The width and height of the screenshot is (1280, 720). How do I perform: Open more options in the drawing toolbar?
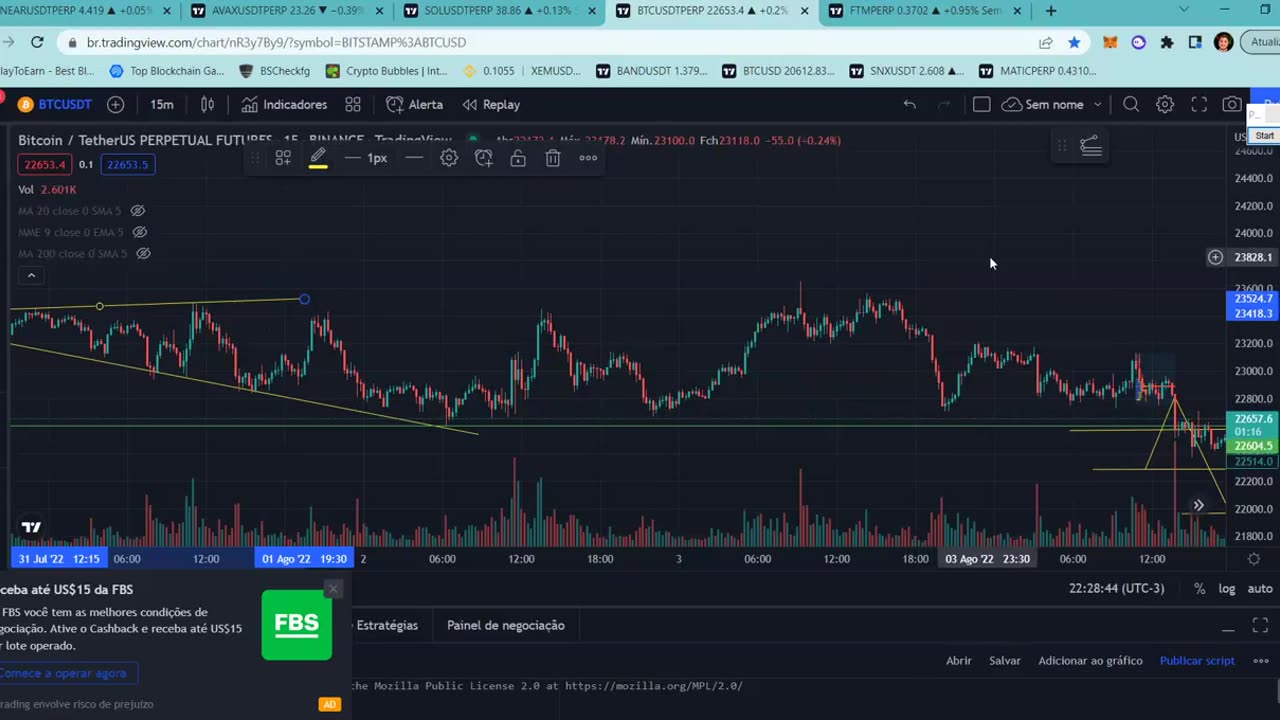(x=588, y=158)
